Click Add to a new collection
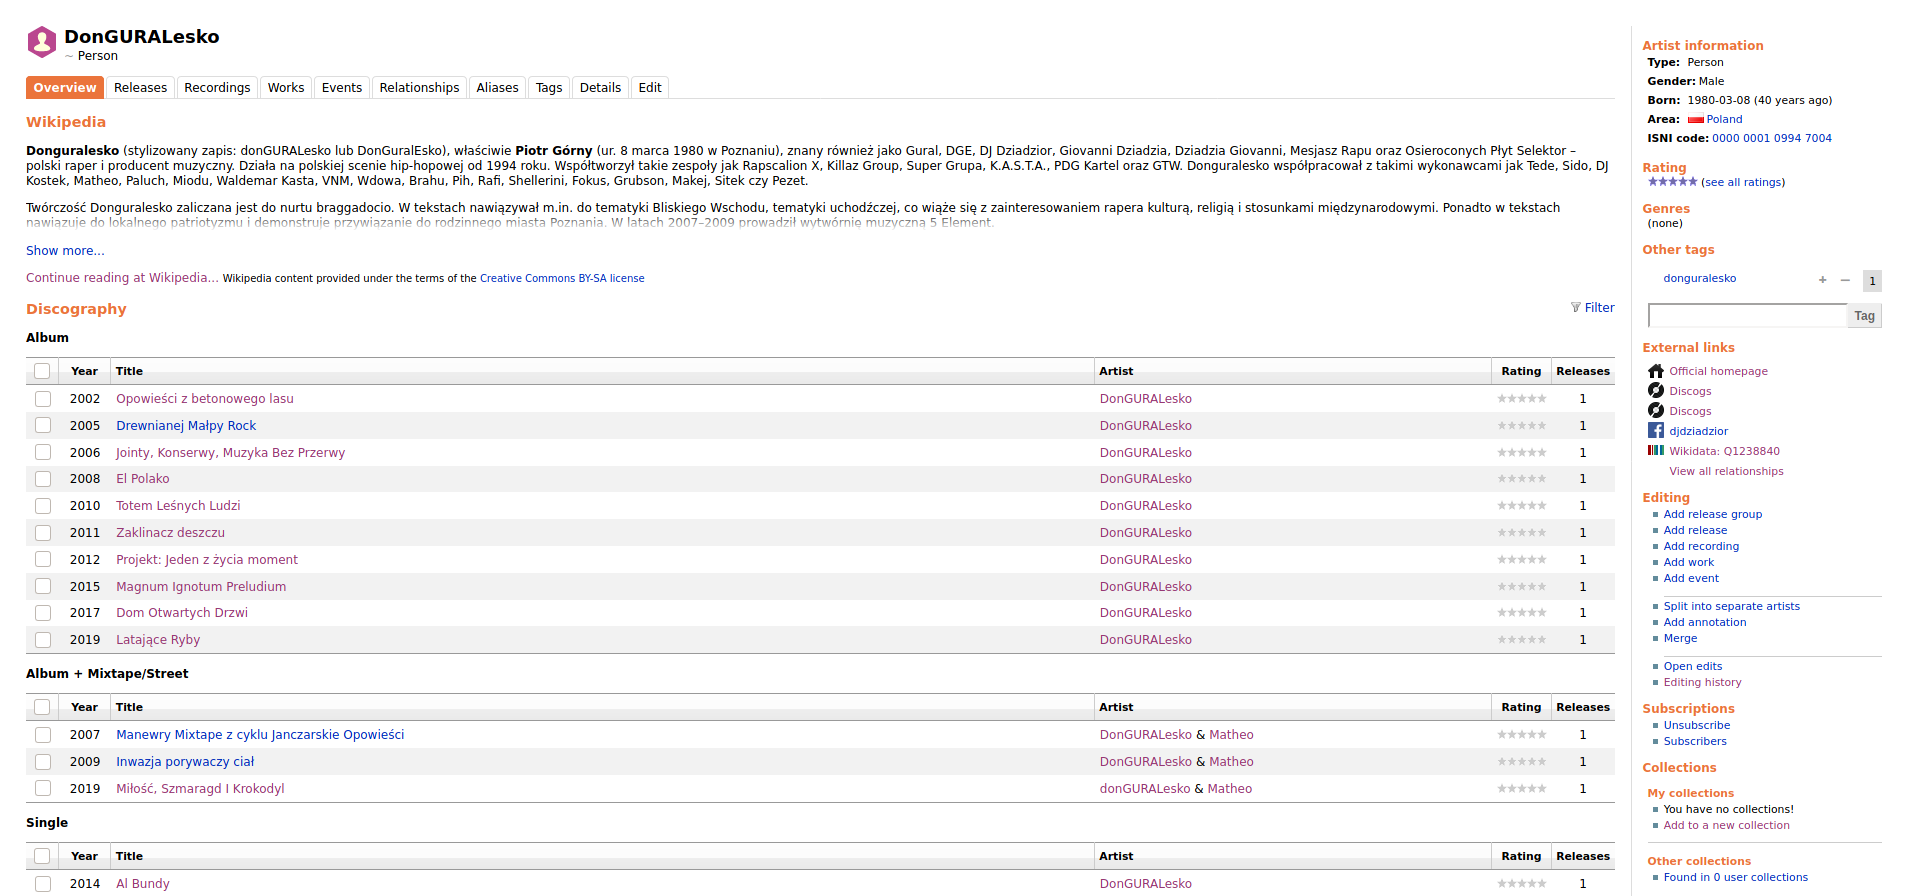1908x896 pixels. pyautogui.click(x=1727, y=826)
